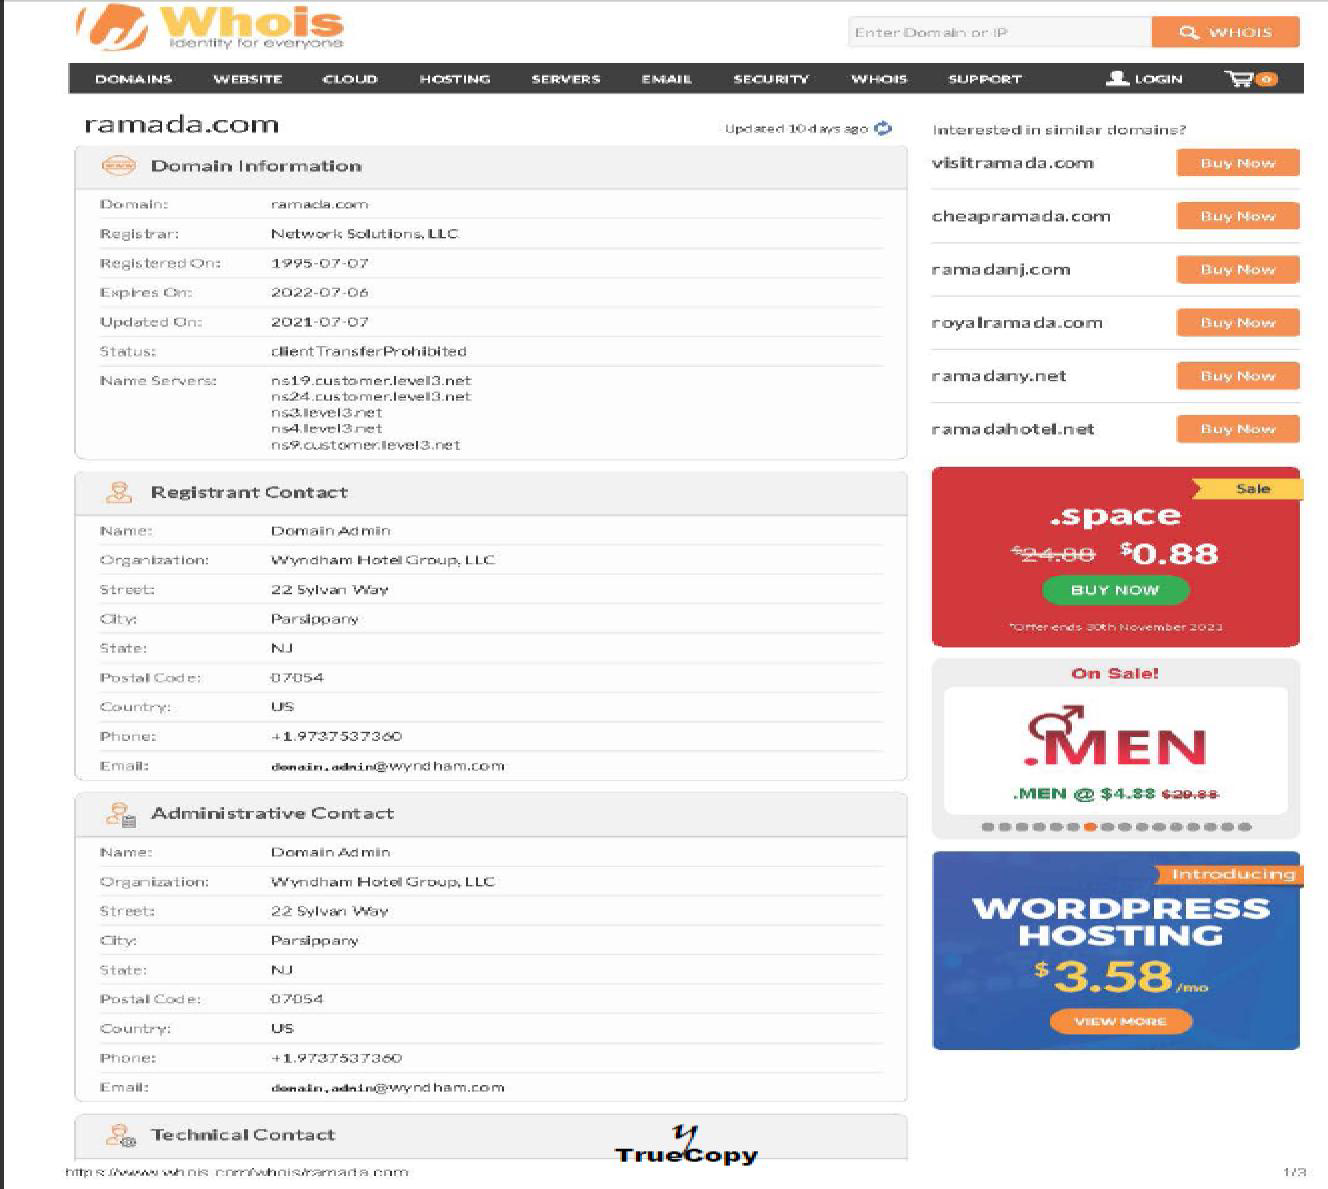1328x1189 pixels.
Task: Open the SERVERS menu
Action: tap(566, 79)
